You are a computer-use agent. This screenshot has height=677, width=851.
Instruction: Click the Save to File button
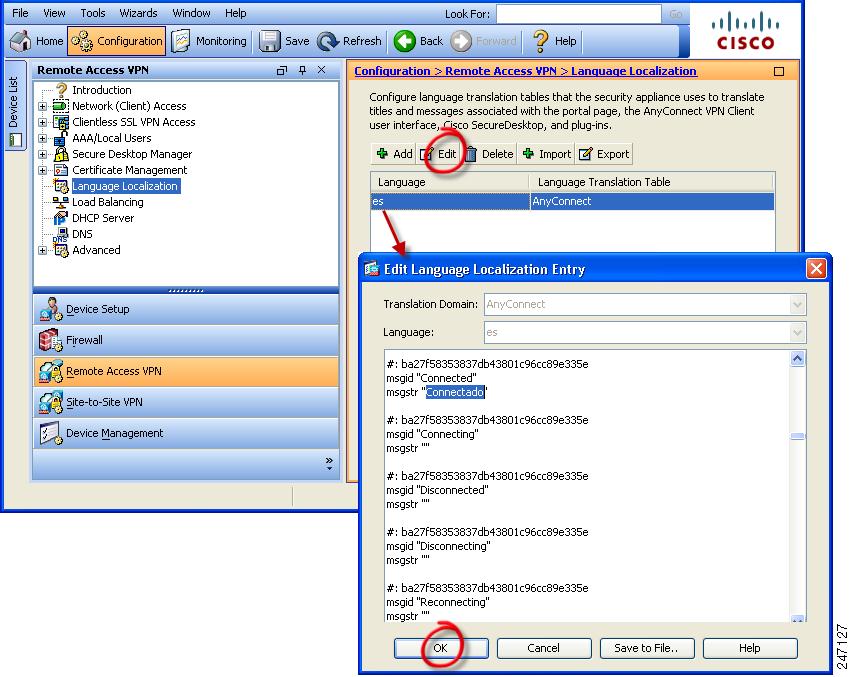click(x=647, y=648)
